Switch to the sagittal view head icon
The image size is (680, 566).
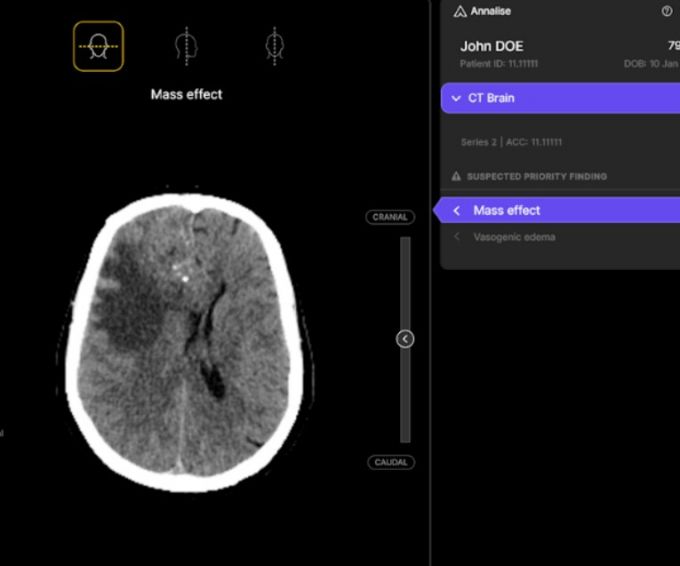[x=183, y=46]
